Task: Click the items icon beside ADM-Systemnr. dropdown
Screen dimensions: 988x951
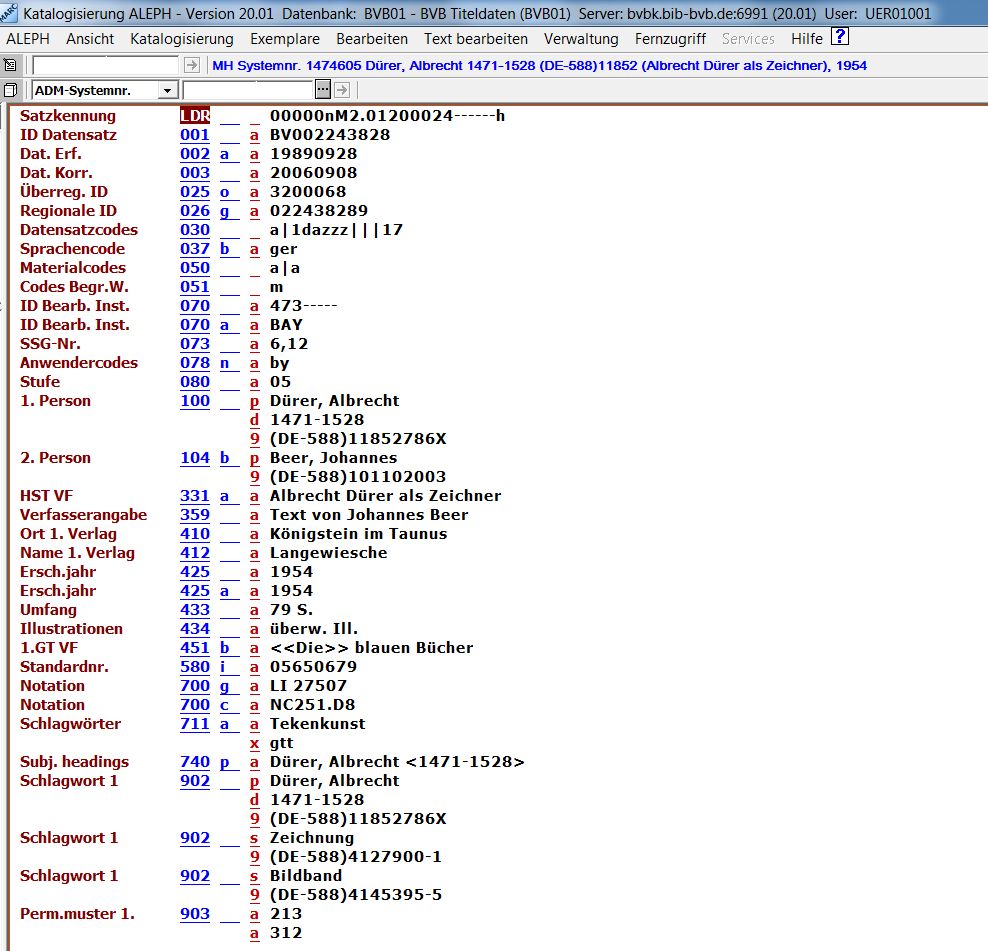Action: tap(10, 90)
